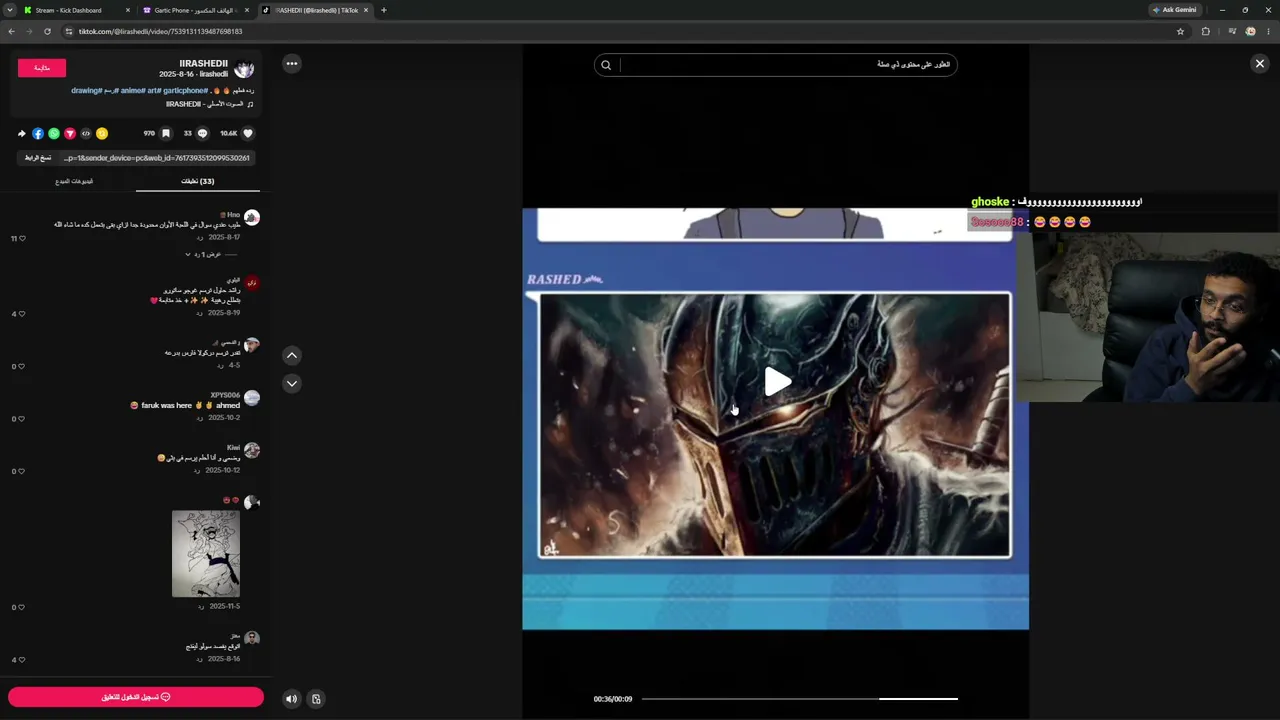This screenshot has height=720, width=1280.
Task: Reload the TikTok page
Action: pos(47,31)
